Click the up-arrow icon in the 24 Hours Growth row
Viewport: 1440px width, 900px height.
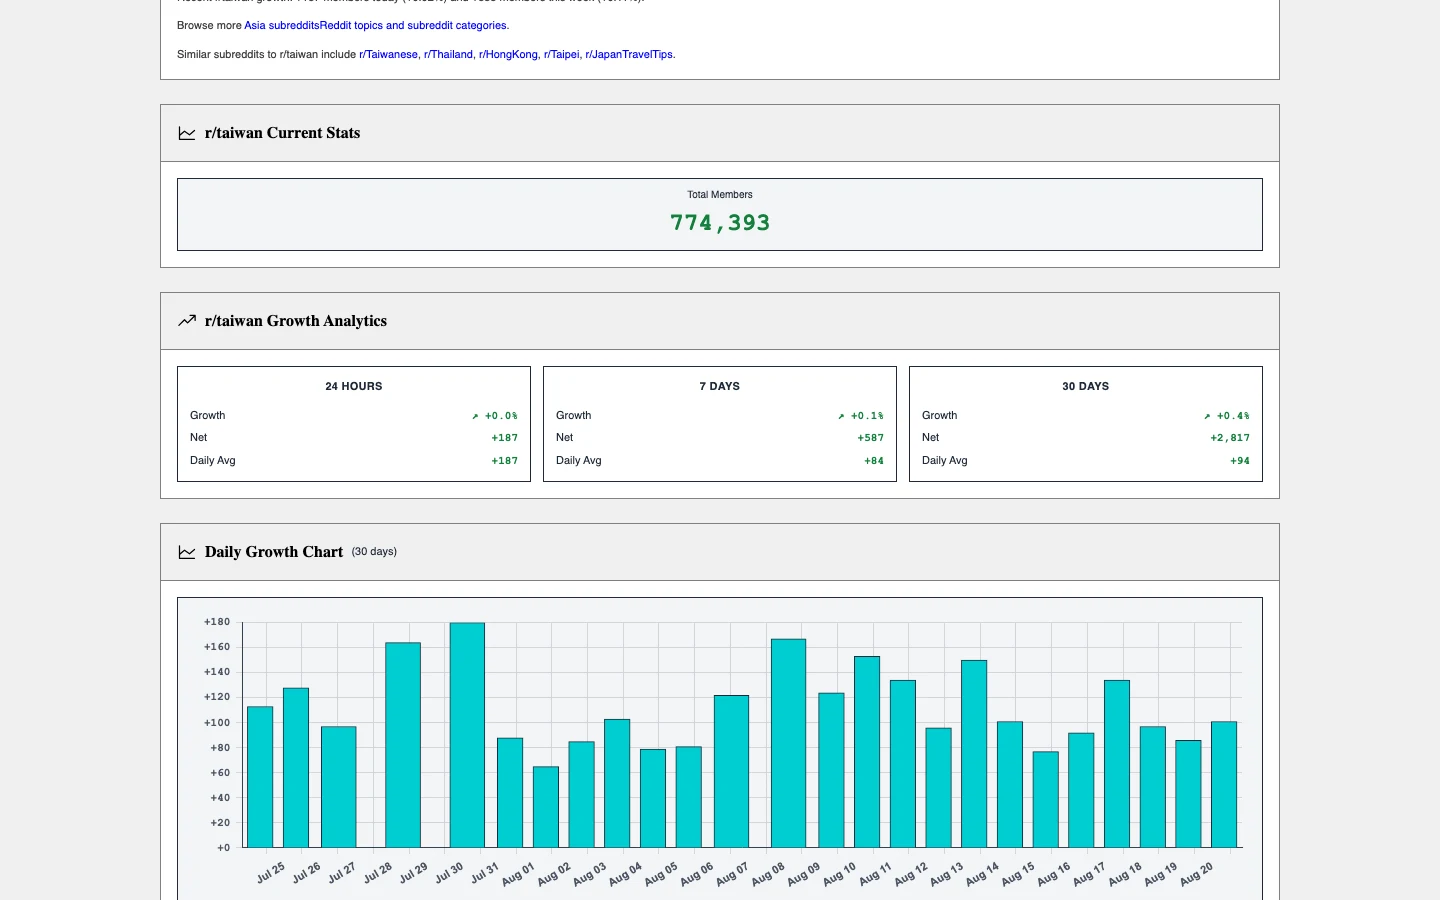[x=475, y=416]
